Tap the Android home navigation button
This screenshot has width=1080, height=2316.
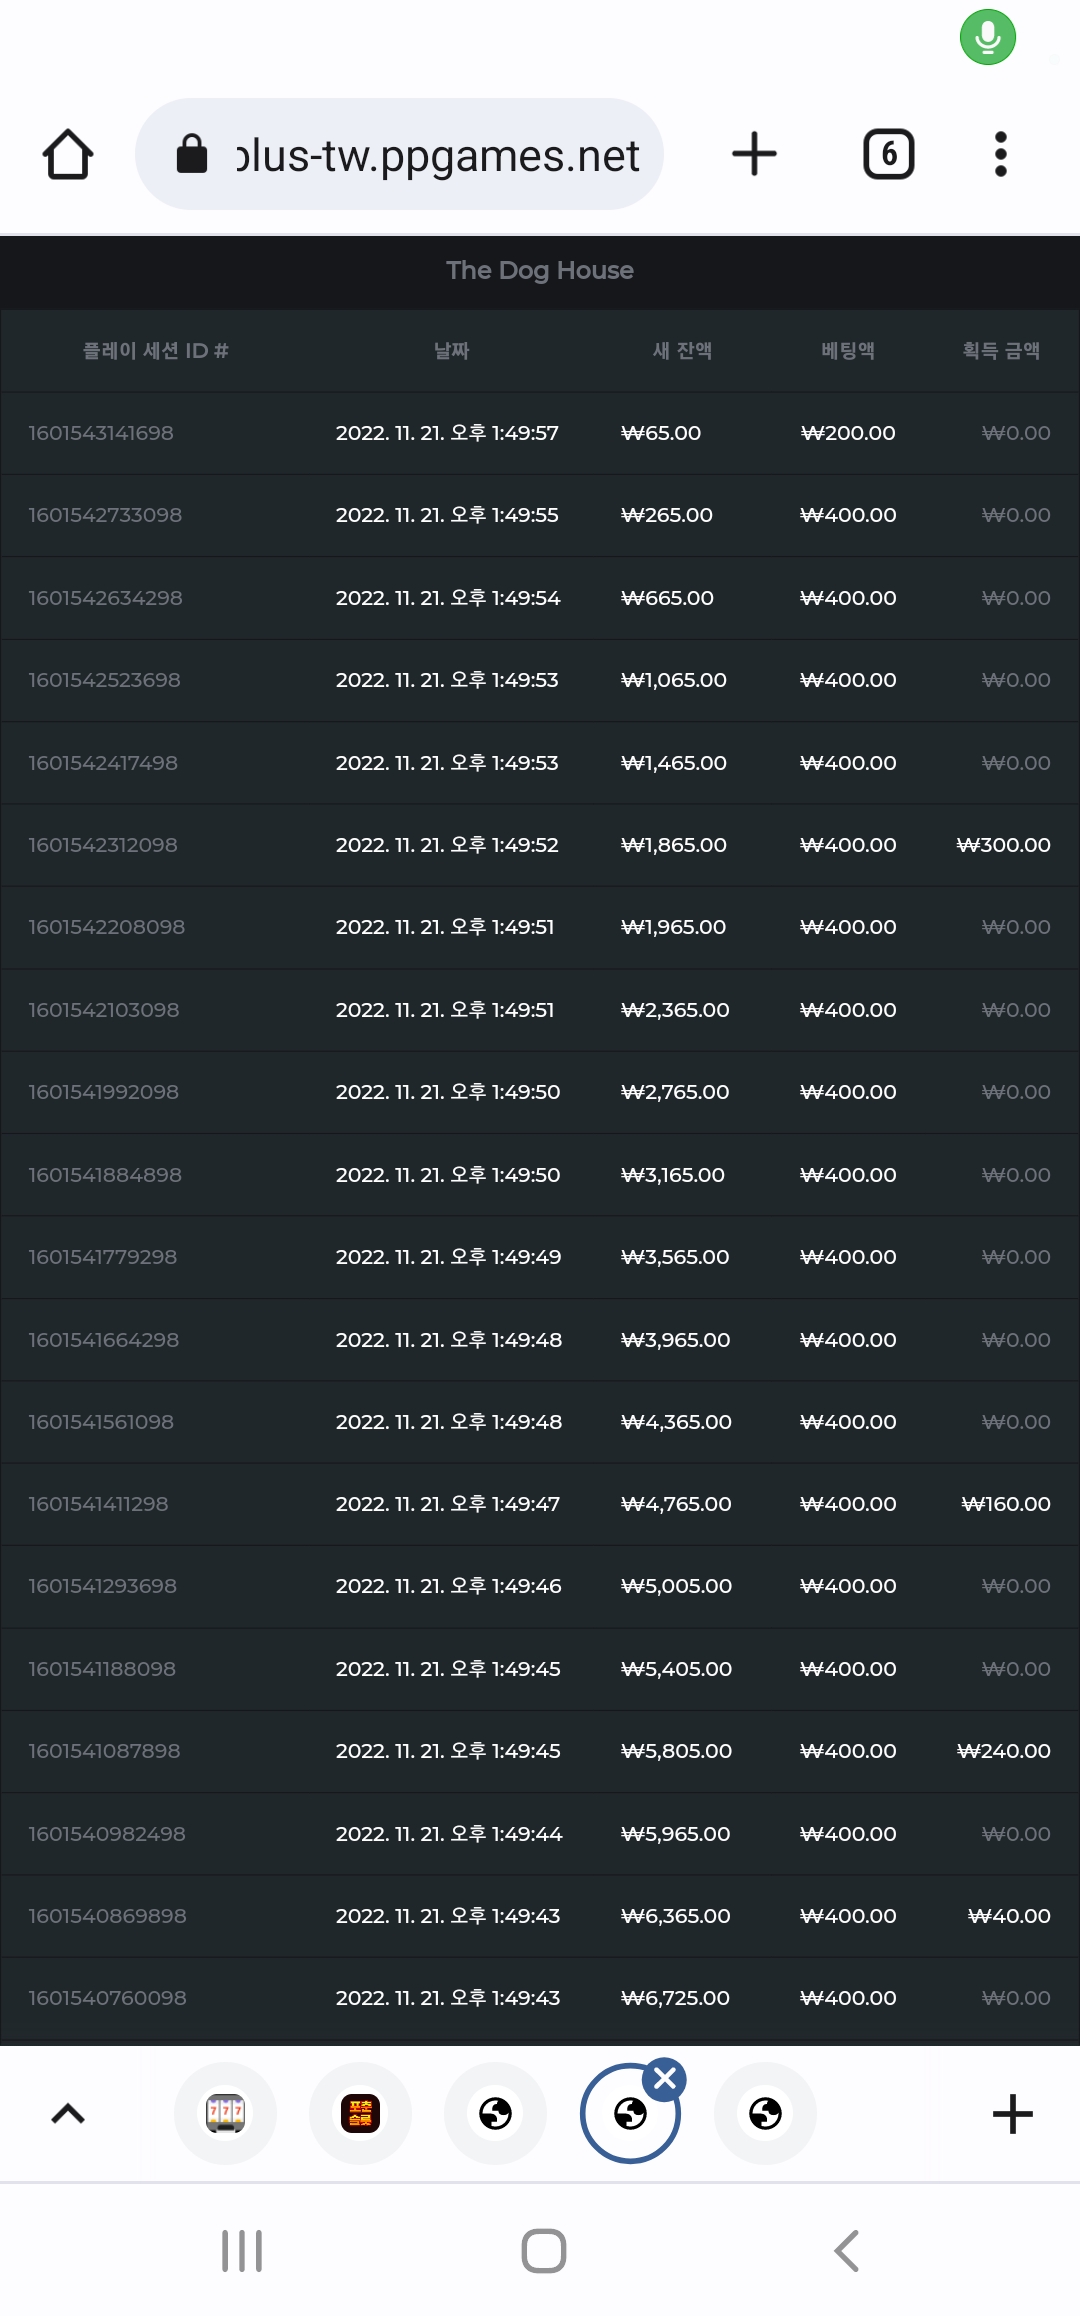pyautogui.click(x=544, y=2251)
